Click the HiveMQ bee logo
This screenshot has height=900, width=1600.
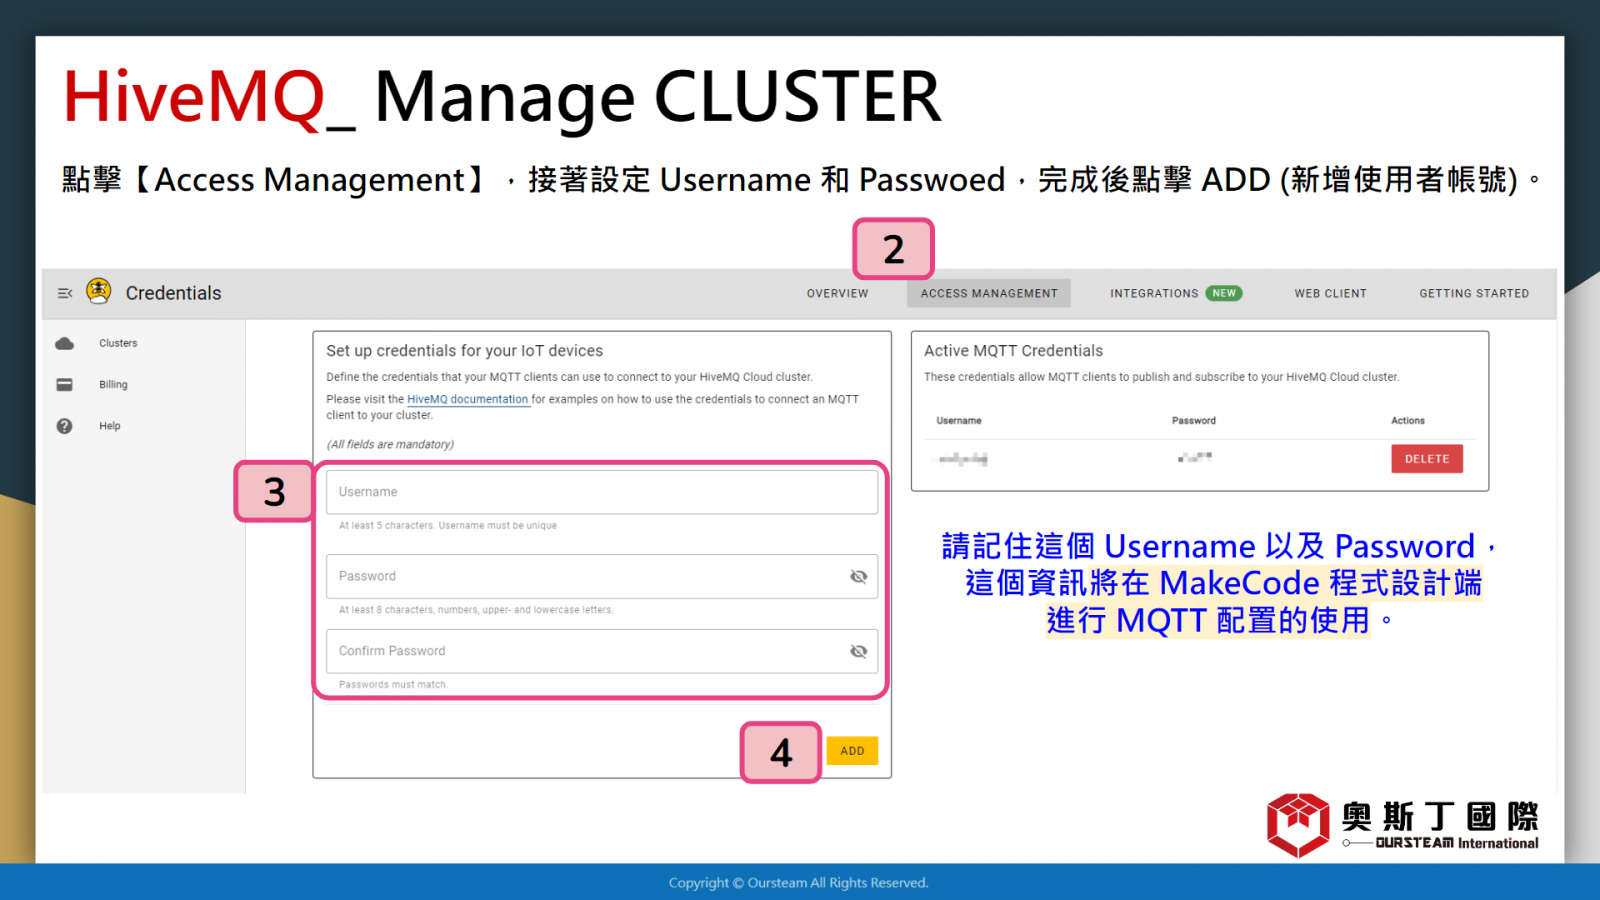tap(98, 291)
